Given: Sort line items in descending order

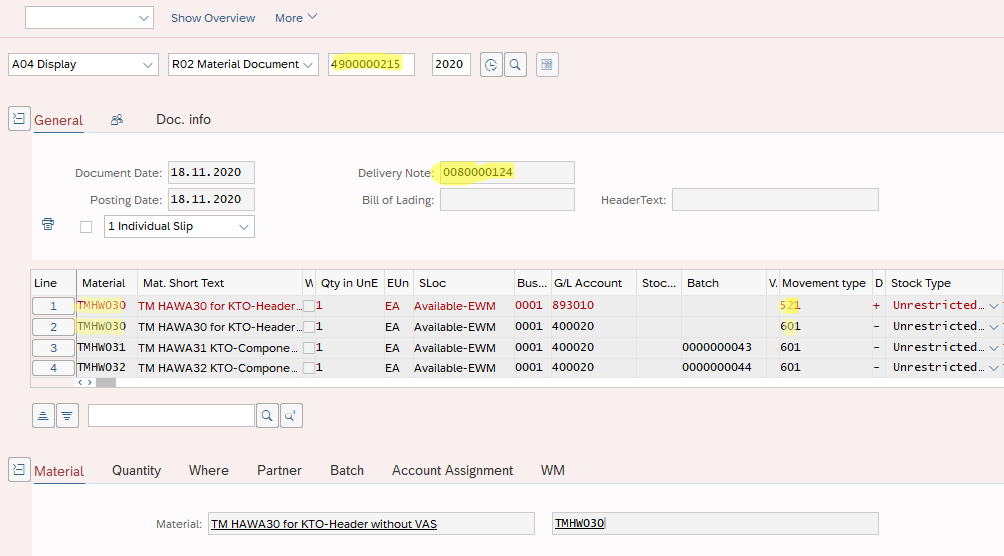Looking at the screenshot, I should (x=67, y=416).
